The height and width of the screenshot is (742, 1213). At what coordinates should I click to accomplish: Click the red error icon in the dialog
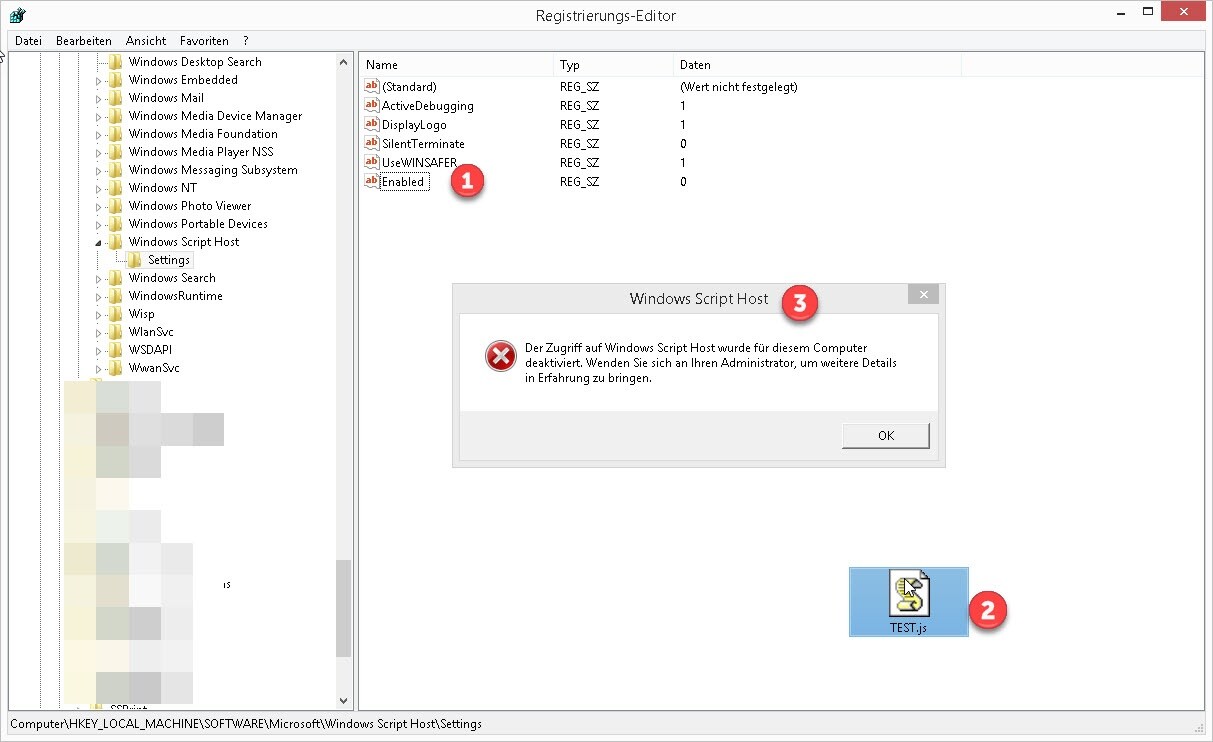(500, 355)
